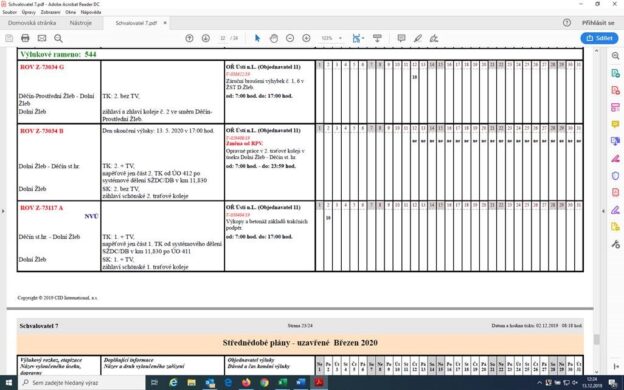Print the document with the printer icon
This screenshot has width=624, height=390.
(25, 38)
